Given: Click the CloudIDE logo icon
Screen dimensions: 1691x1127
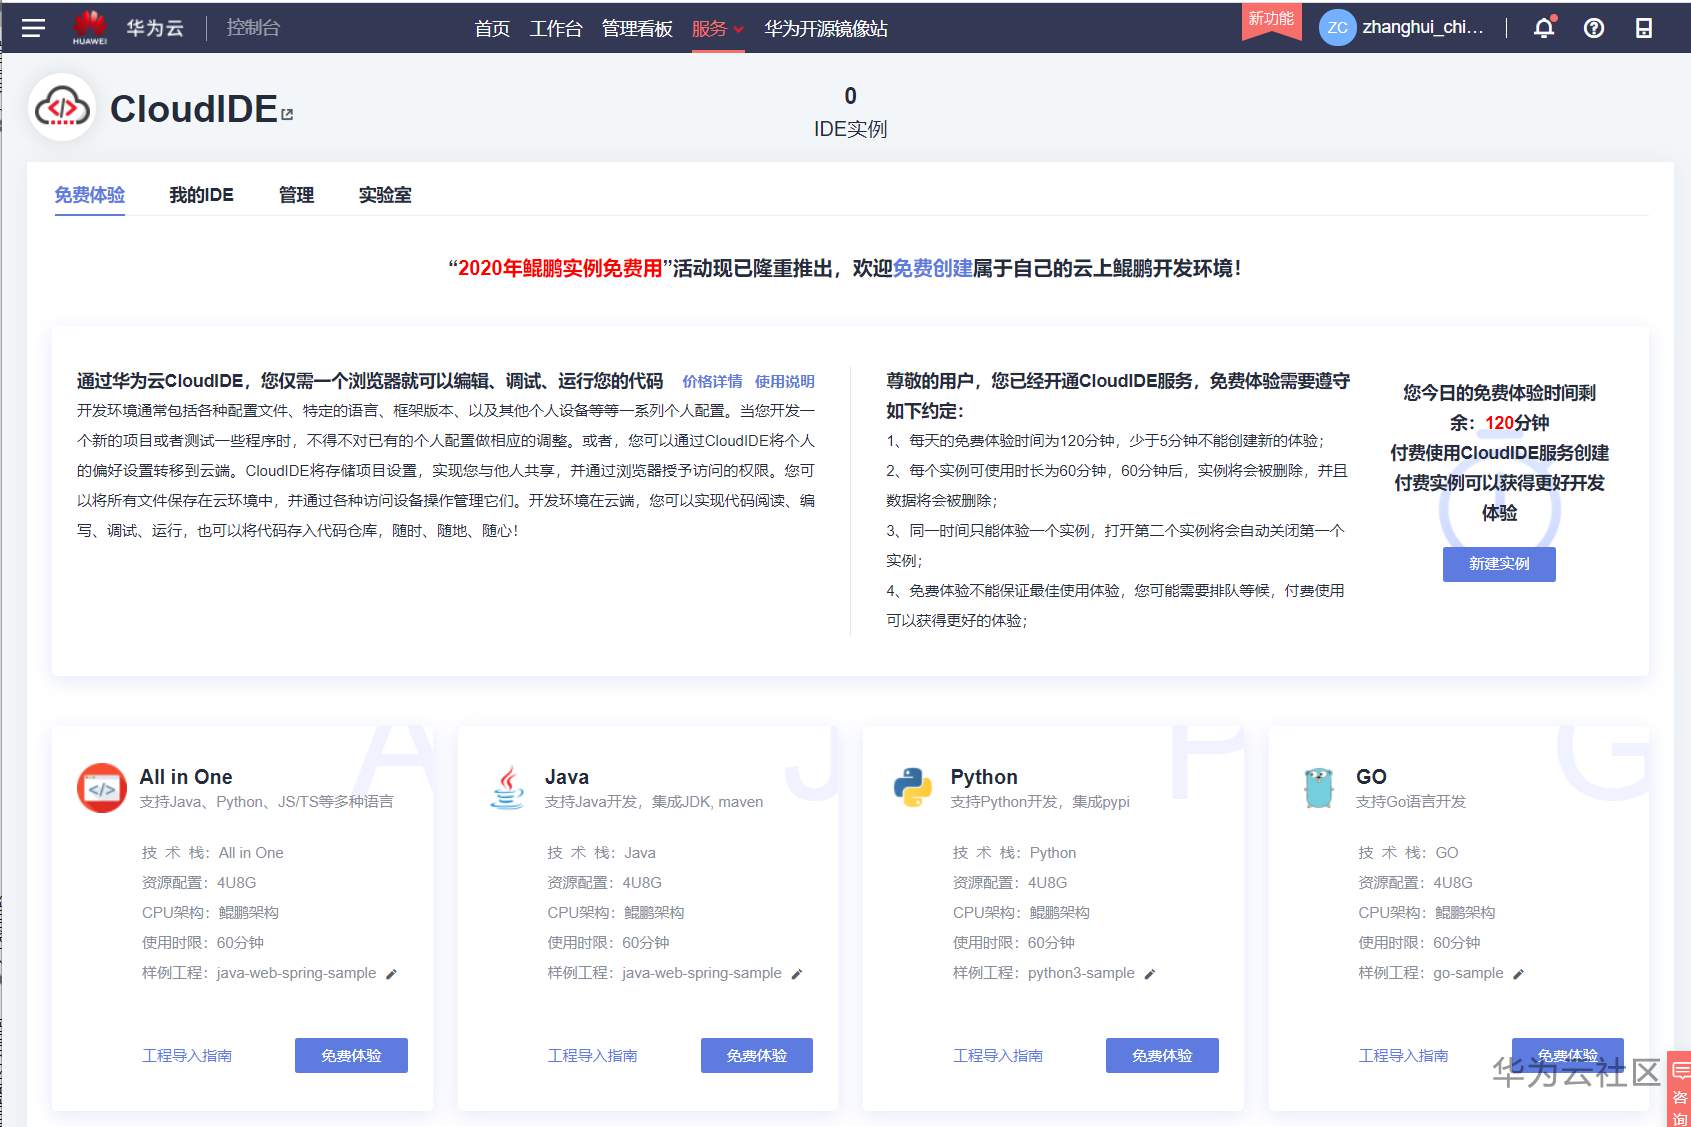Looking at the screenshot, I should tap(62, 108).
